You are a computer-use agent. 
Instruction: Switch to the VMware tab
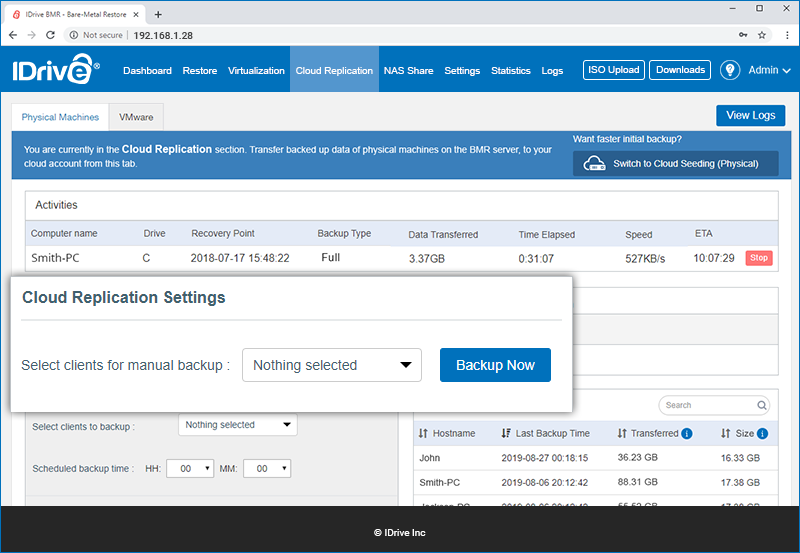[136, 117]
